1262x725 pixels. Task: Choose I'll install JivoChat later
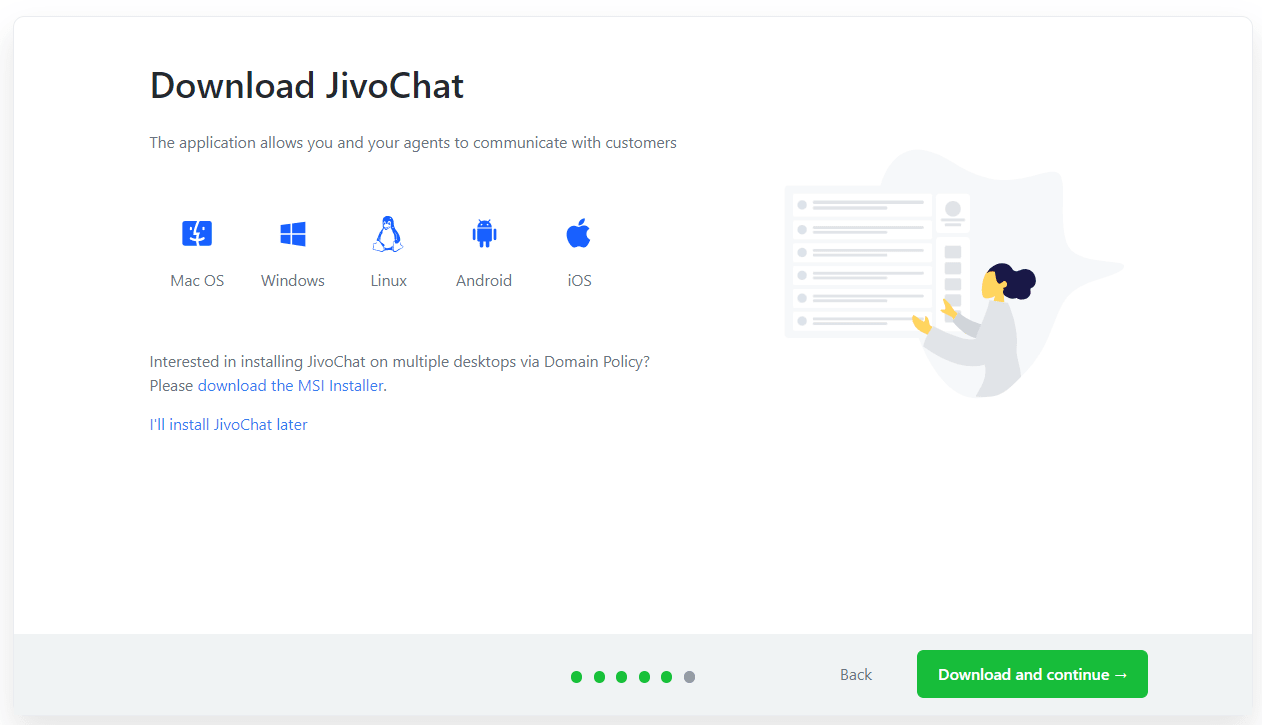coord(229,424)
